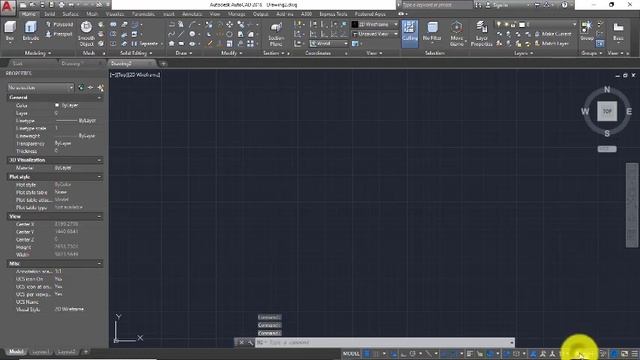Click the command line input field
This screenshot has height=360, width=640.
[x=384, y=342]
